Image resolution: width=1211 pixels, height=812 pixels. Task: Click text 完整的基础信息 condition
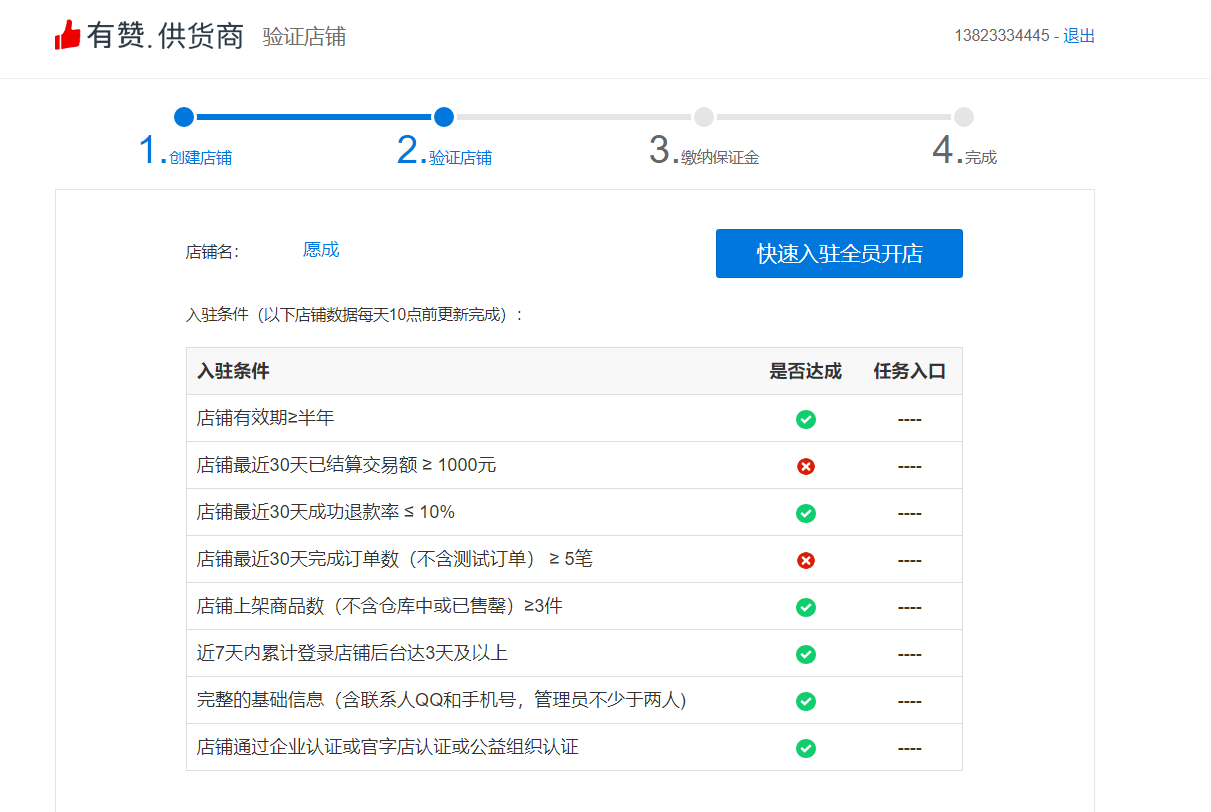tap(442, 700)
